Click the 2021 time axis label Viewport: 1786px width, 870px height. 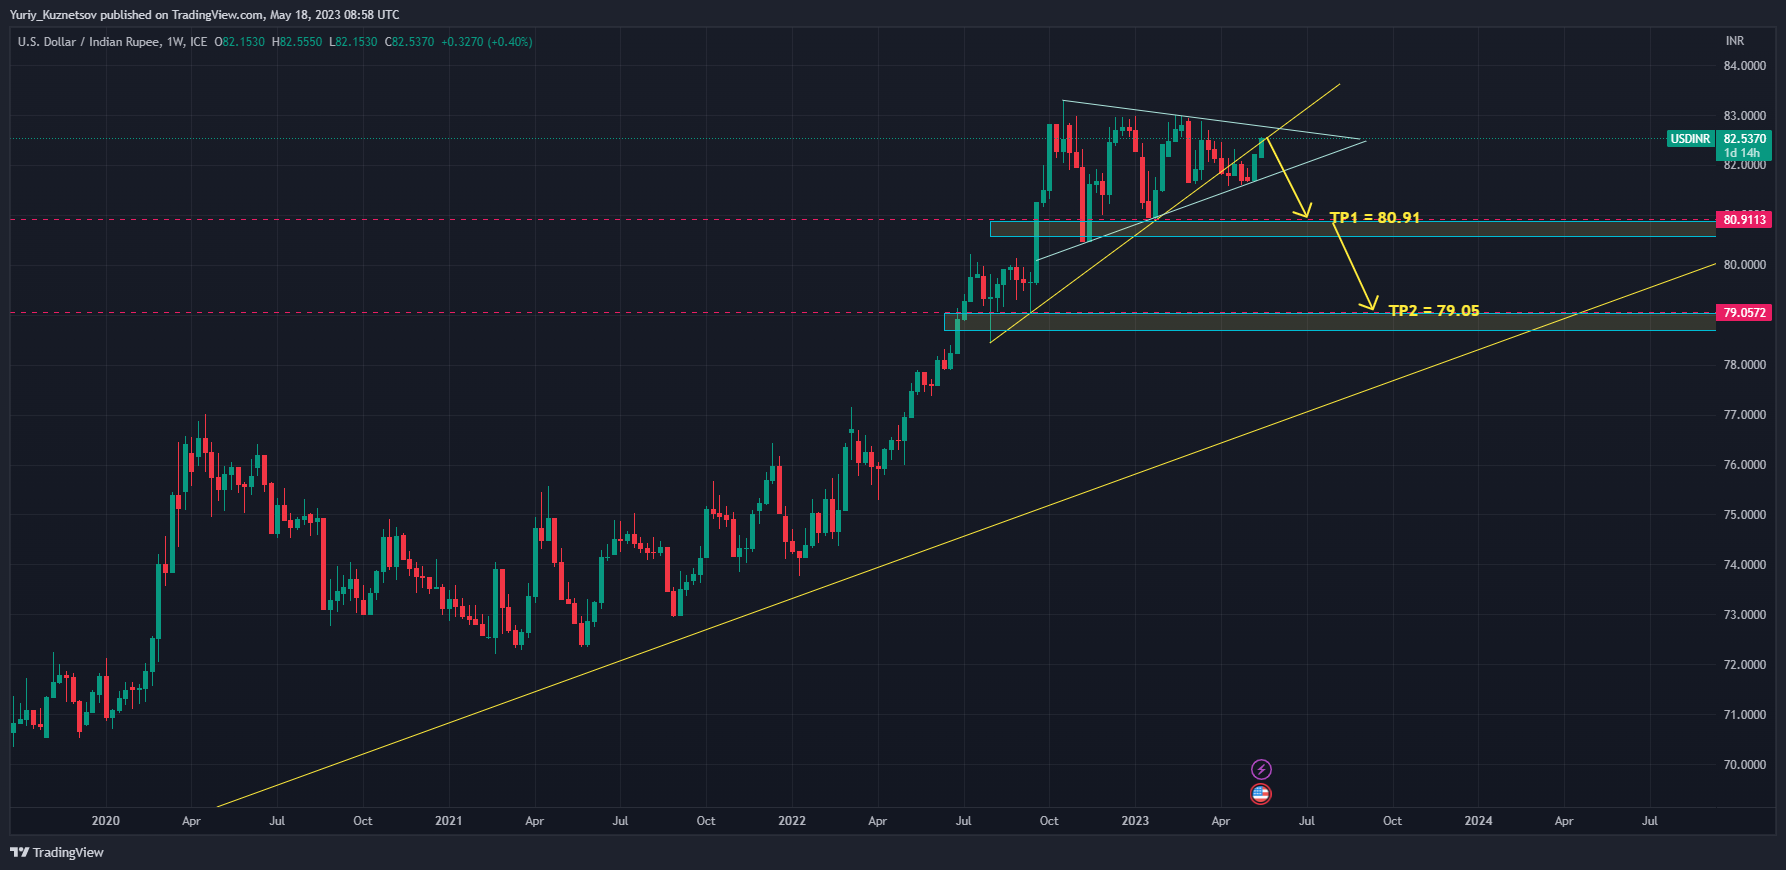pos(448,821)
